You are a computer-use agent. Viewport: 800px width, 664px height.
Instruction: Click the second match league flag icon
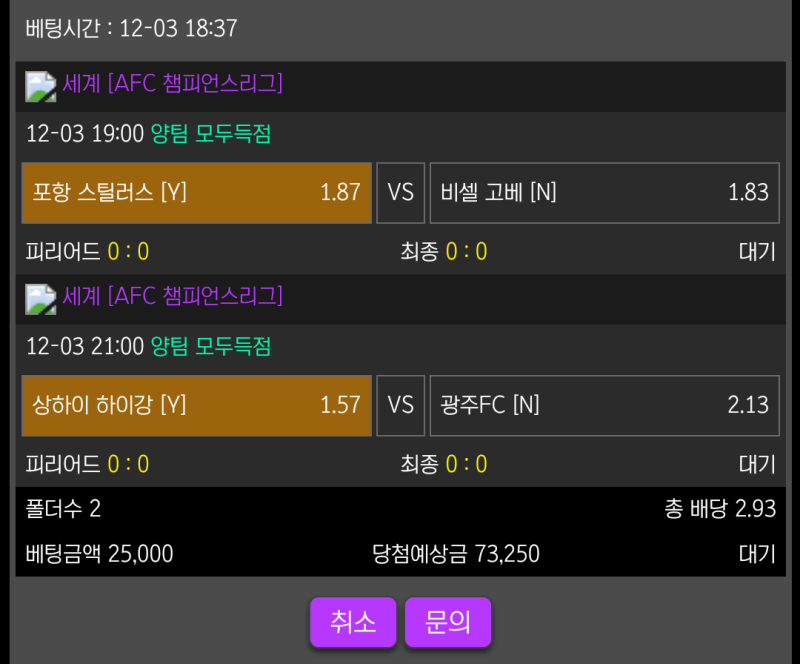point(40,298)
